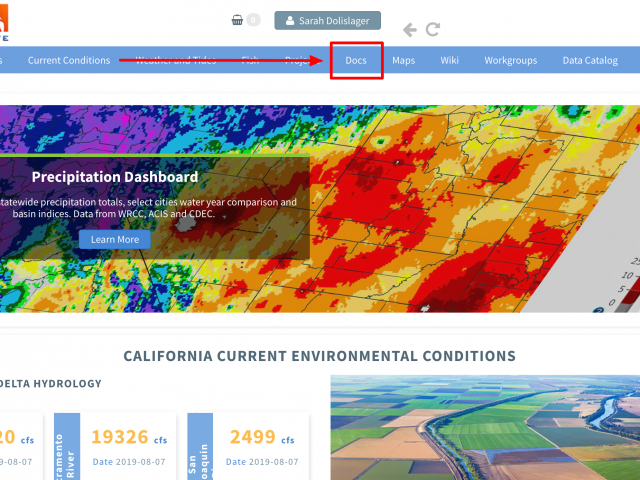Open the Sarah Dolislager user menu
Image resolution: width=640 pixels, height=480 pixels.
327,20
